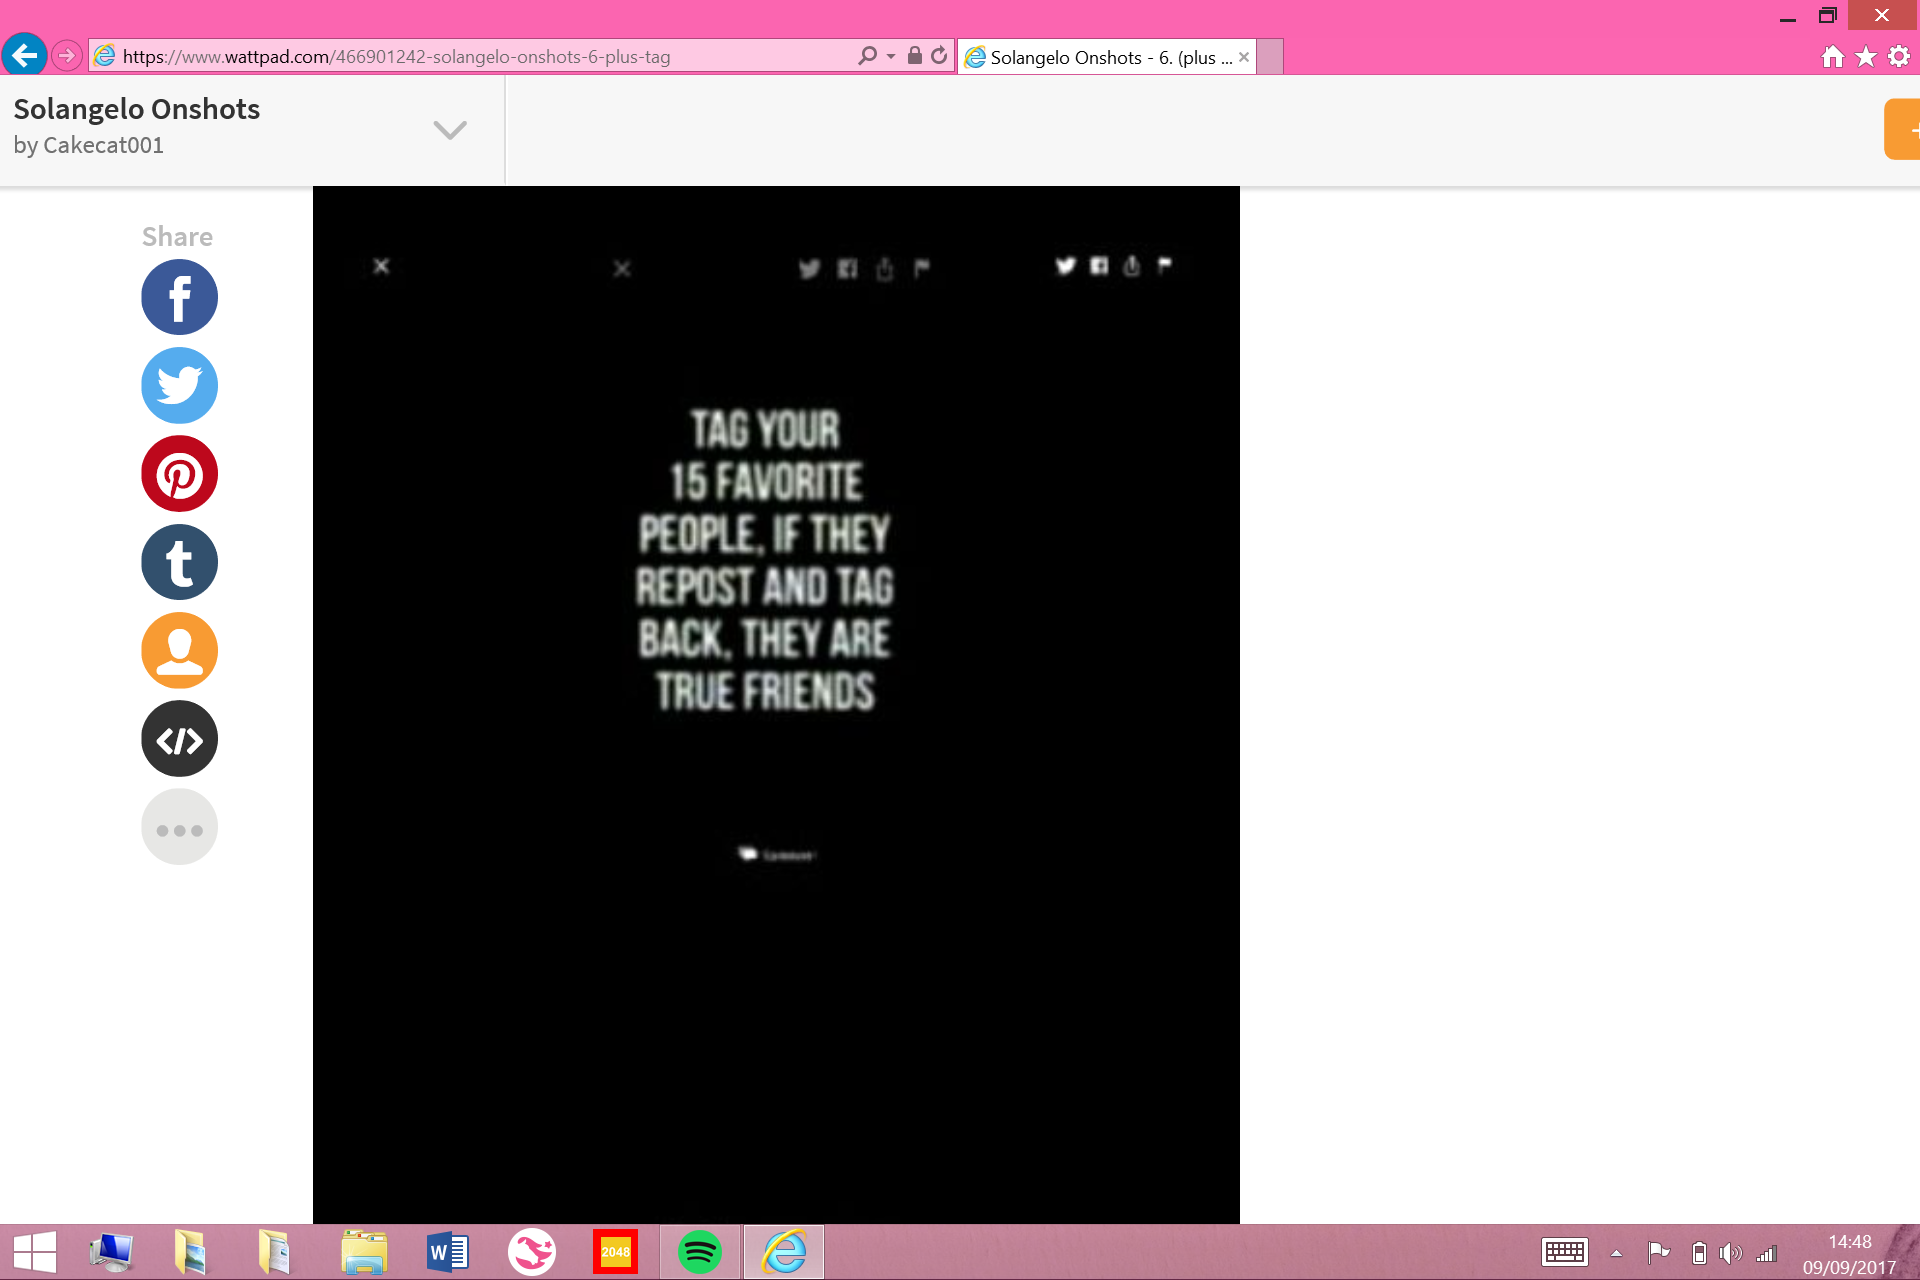Show more share options
The image size is (1920, 1280).
pyautogui.click(x=179, y=827)
